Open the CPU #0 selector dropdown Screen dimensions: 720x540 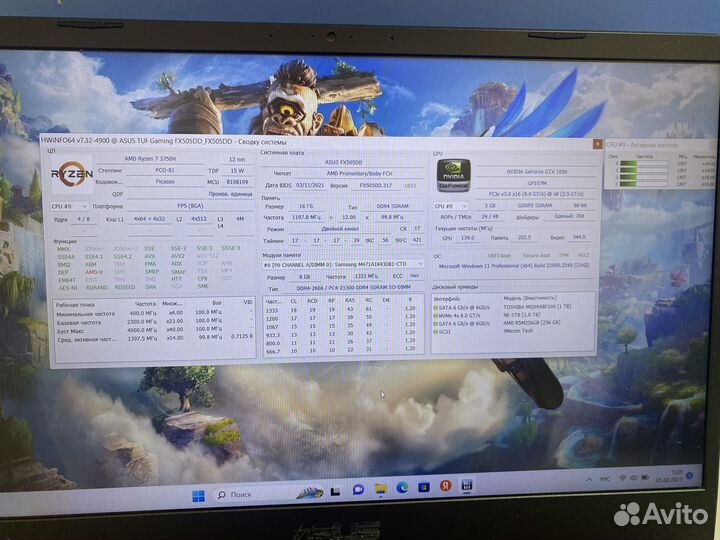pyautogui.click(x=69, y=207)
